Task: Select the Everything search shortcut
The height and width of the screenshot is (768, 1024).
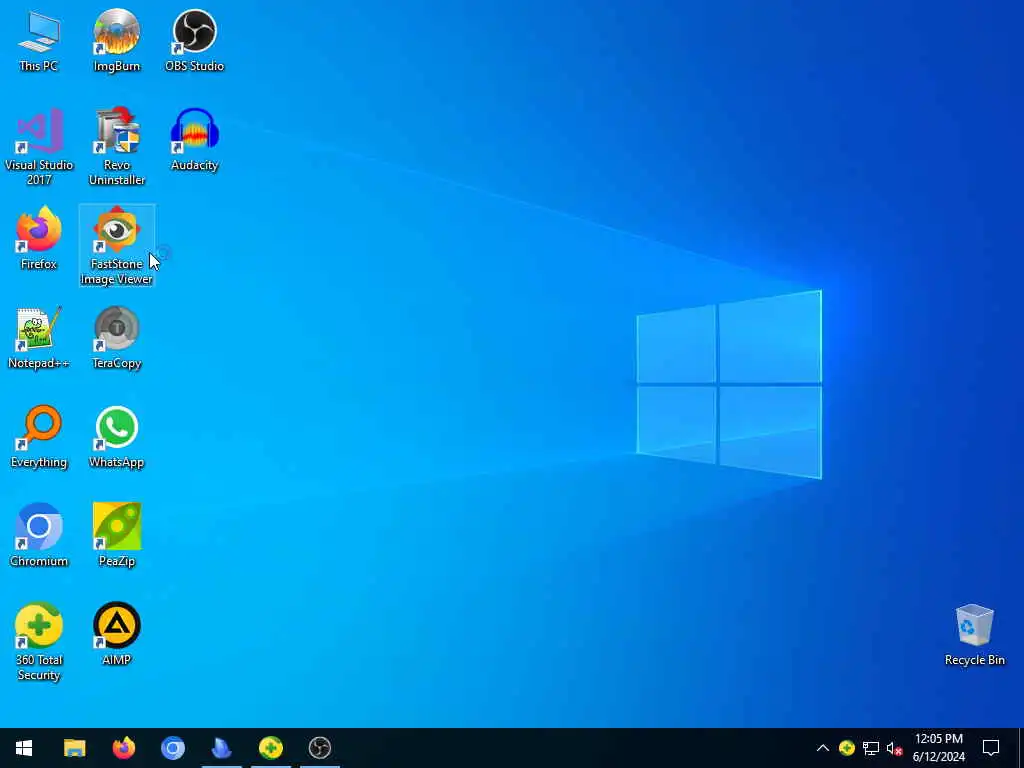Action: [39, 437]
